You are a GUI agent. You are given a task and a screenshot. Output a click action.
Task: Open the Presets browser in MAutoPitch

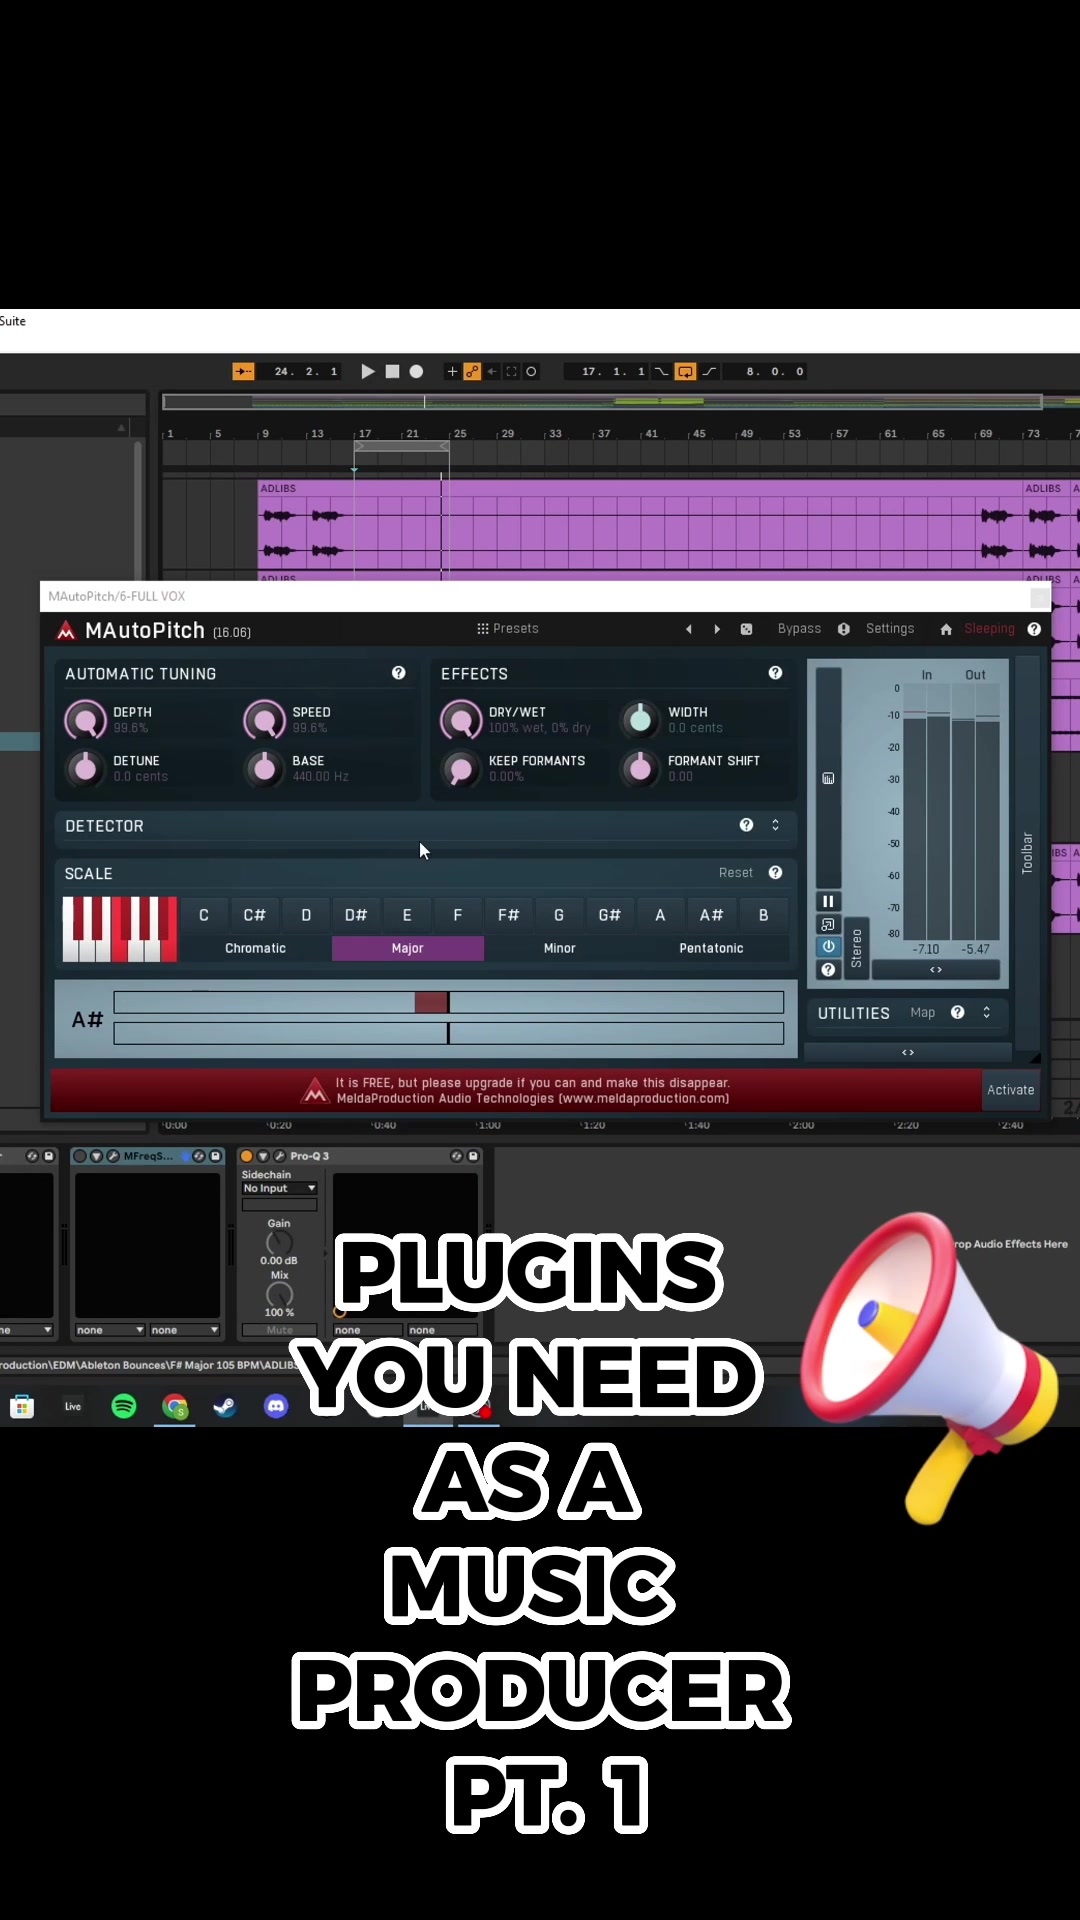pyautogui.click(x=508, y=629)
